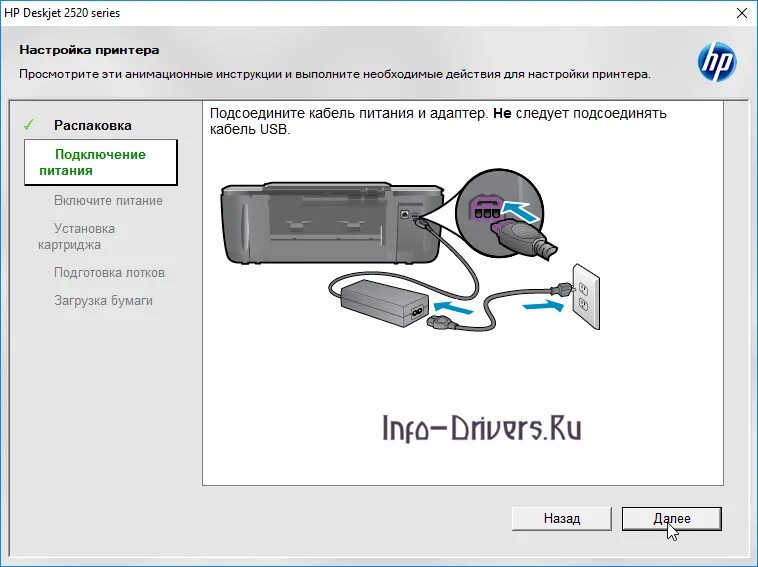Click the Далее button

[x=671, y=519]
